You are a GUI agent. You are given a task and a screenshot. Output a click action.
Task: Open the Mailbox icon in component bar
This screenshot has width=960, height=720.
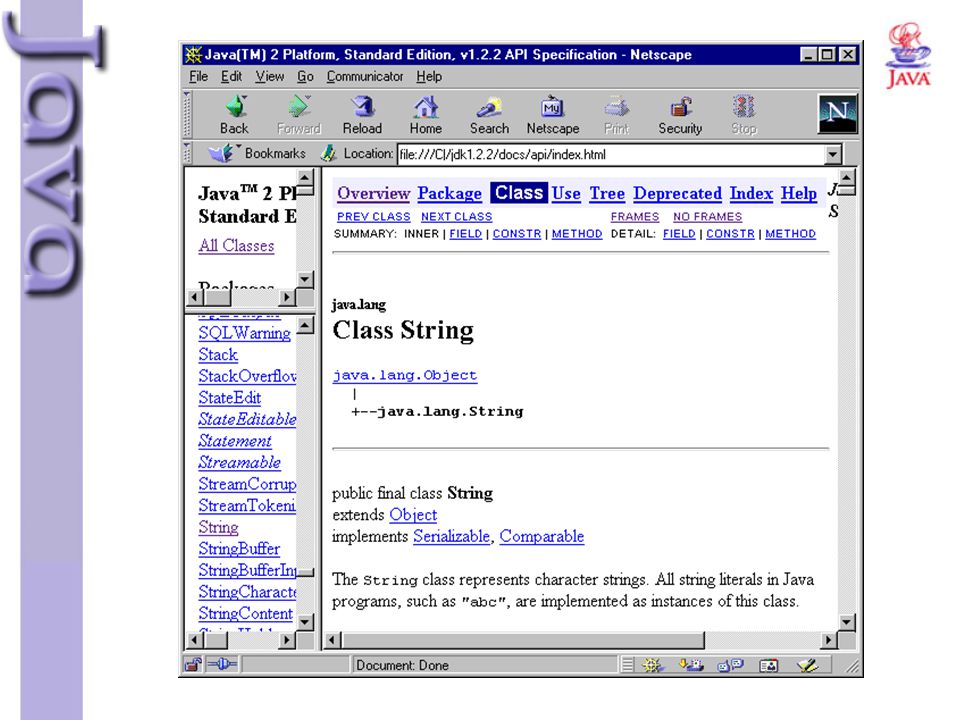691,665
